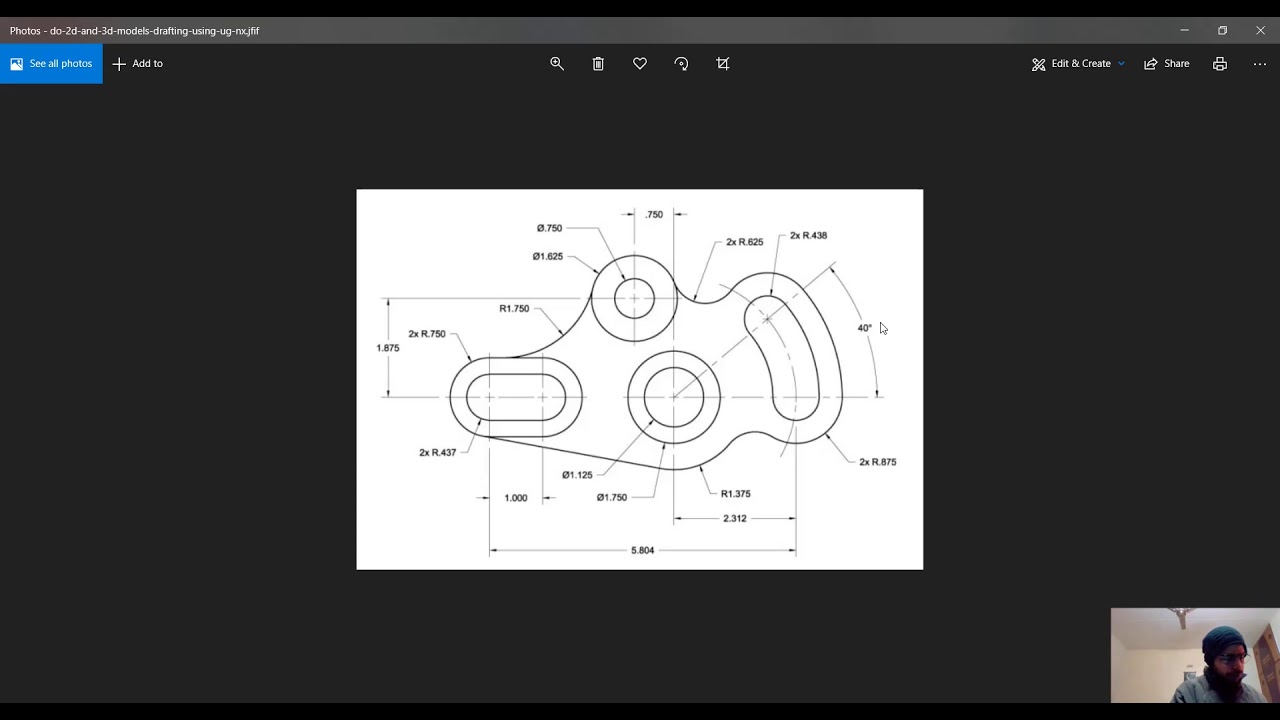This screenshot has width=1280, height=720.
Task: Click the 1.875 vertical dimension
Action: click(388, 348)
